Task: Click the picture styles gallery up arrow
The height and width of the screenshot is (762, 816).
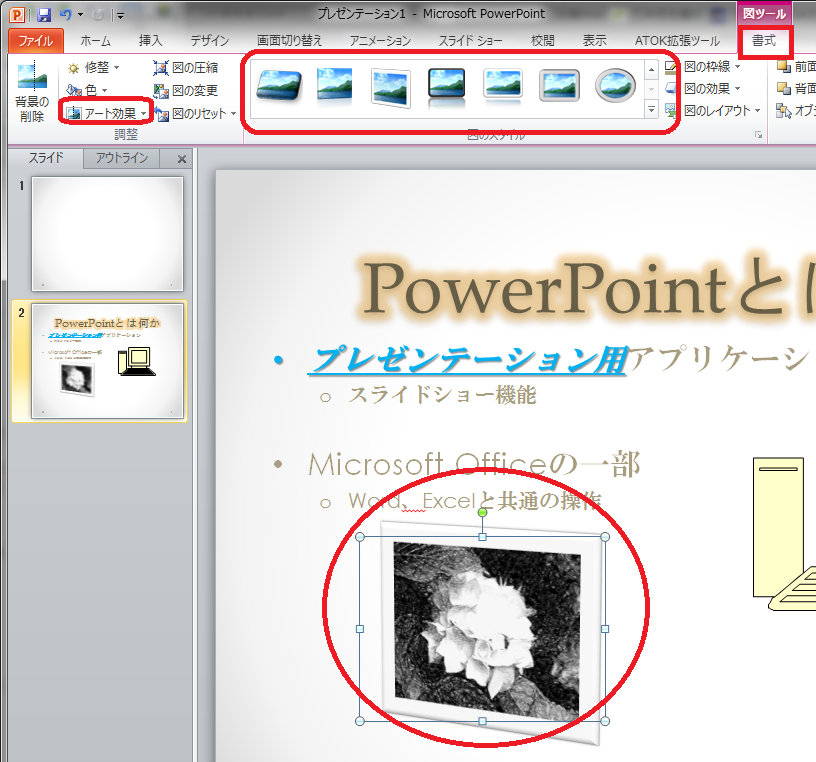Action: click(651, 69)
